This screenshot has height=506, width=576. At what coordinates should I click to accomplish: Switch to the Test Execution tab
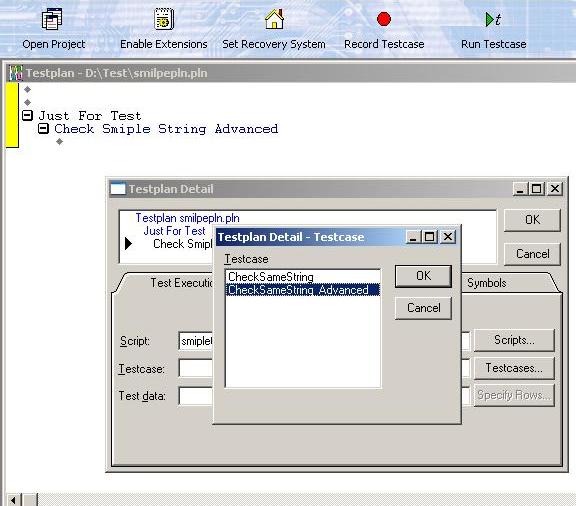pos(181,283)
